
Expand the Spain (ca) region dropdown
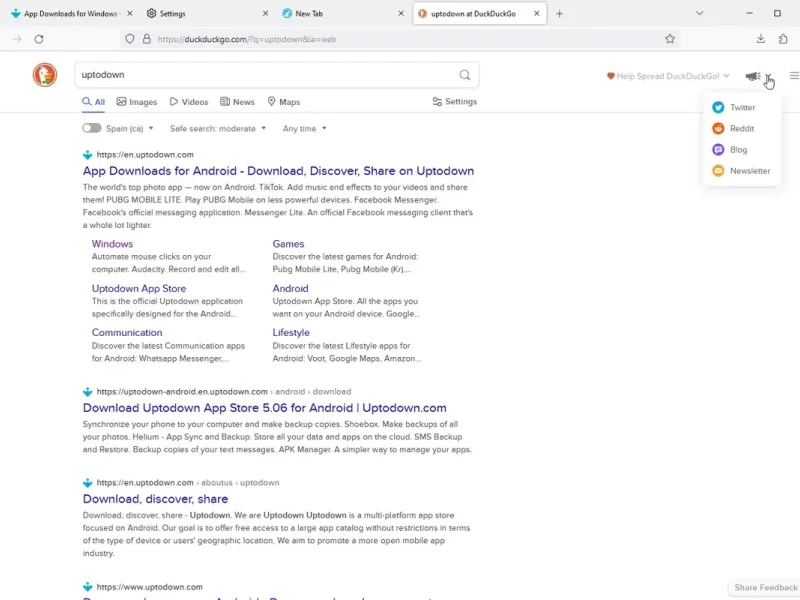(x=130, y=129)
